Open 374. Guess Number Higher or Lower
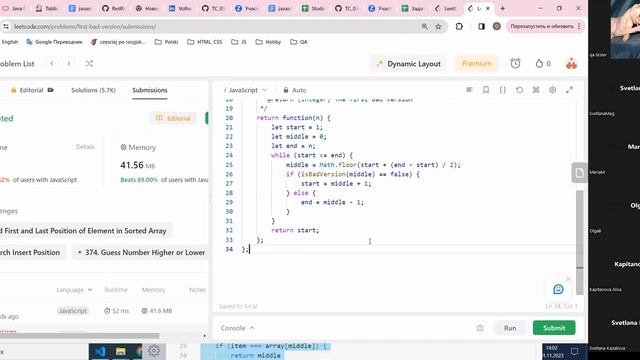This screenshot has height=360, width=640. tap(141, 253)
